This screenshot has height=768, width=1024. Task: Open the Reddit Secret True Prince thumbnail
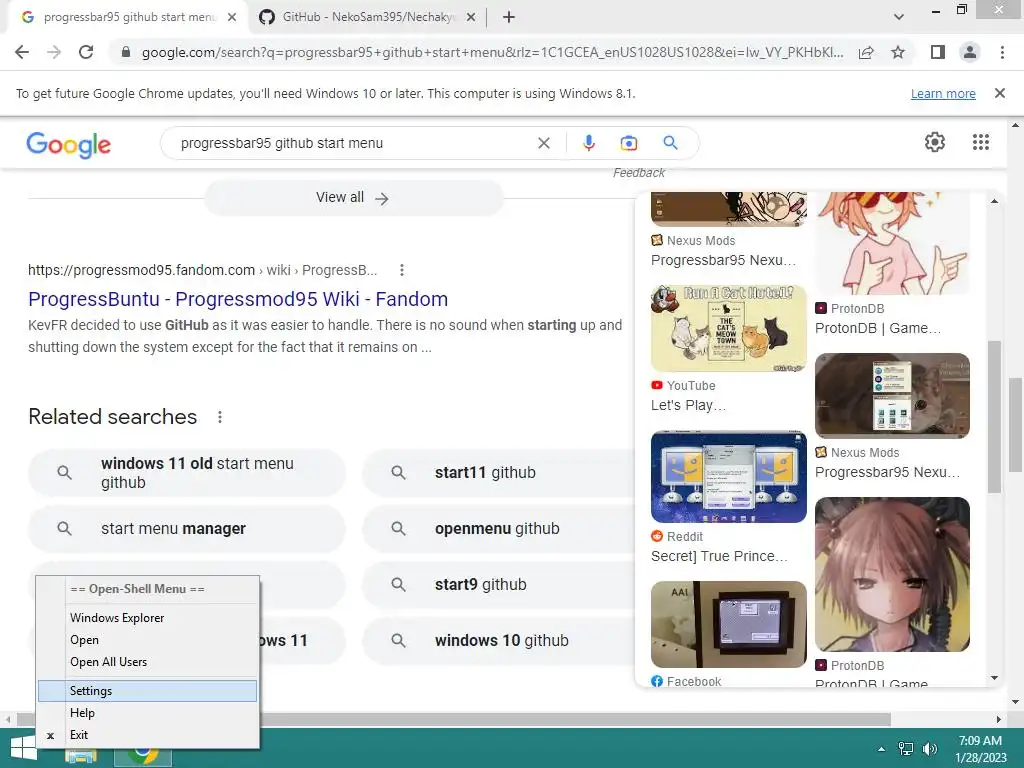point(729,477)
